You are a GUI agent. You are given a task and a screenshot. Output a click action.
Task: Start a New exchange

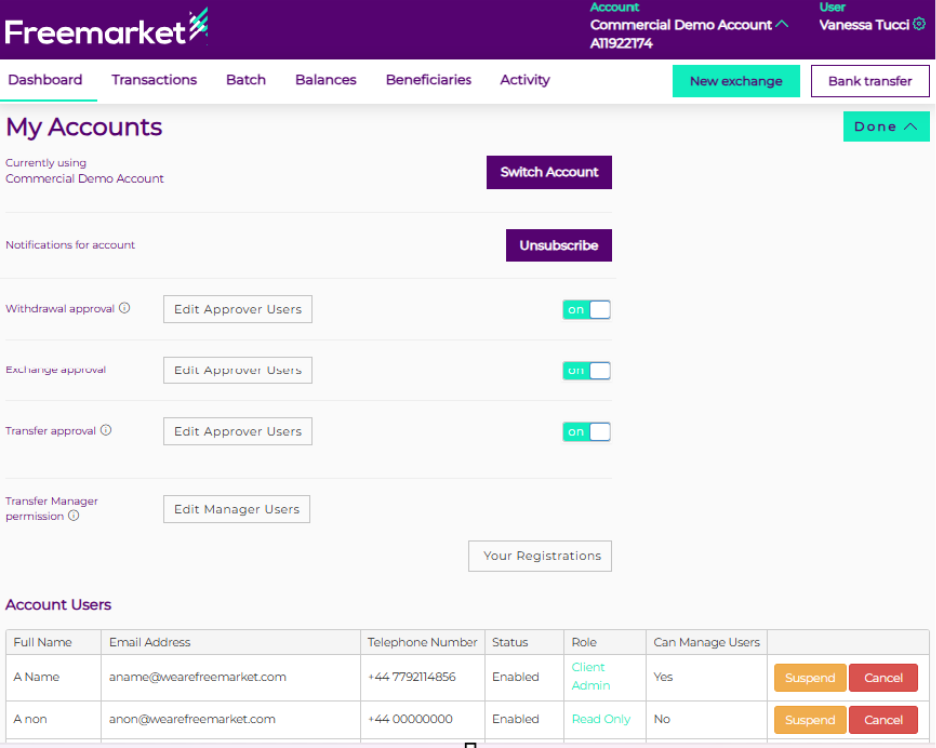point(736,81)
